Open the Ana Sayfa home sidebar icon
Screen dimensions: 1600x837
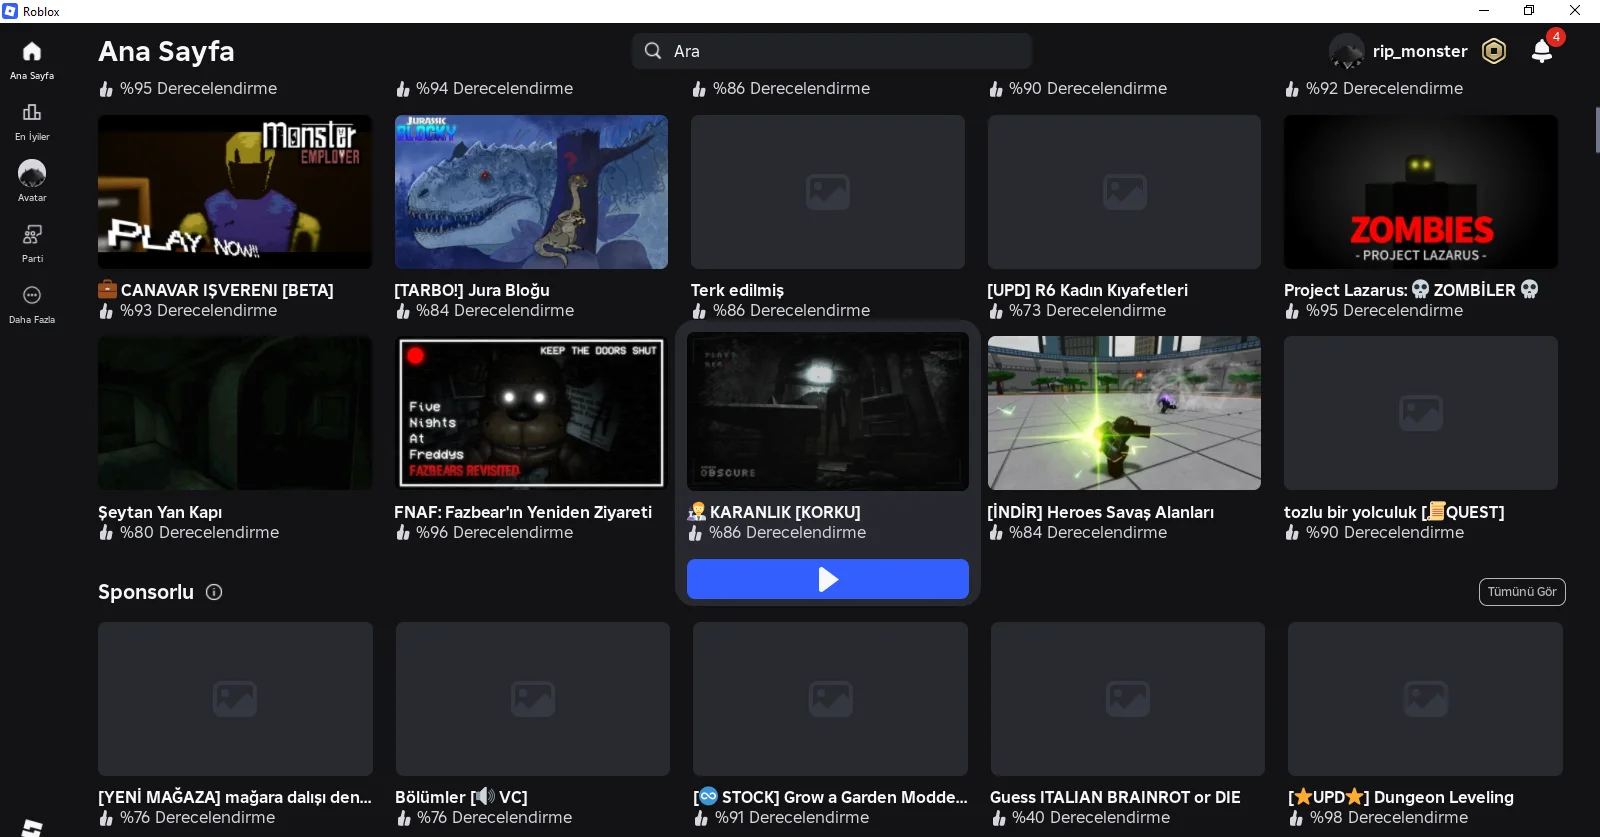pos(32,52)
